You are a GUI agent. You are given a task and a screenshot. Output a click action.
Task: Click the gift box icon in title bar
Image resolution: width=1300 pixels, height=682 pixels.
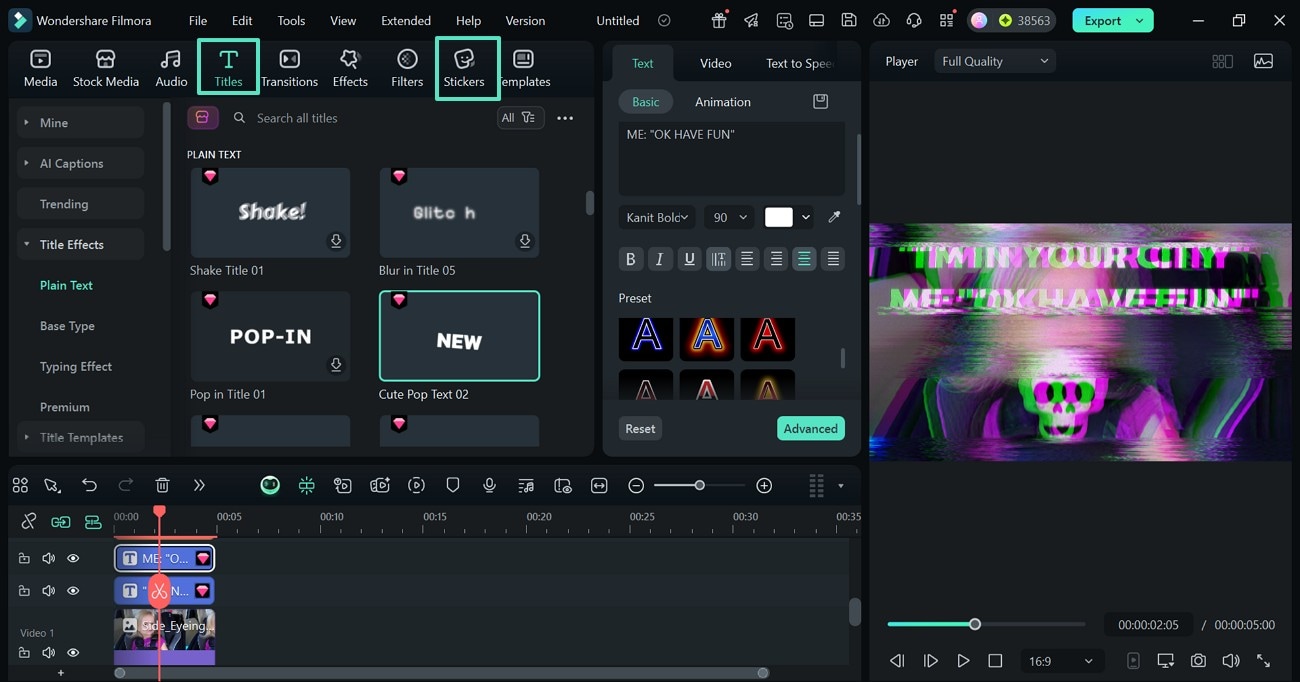(719, 20)
